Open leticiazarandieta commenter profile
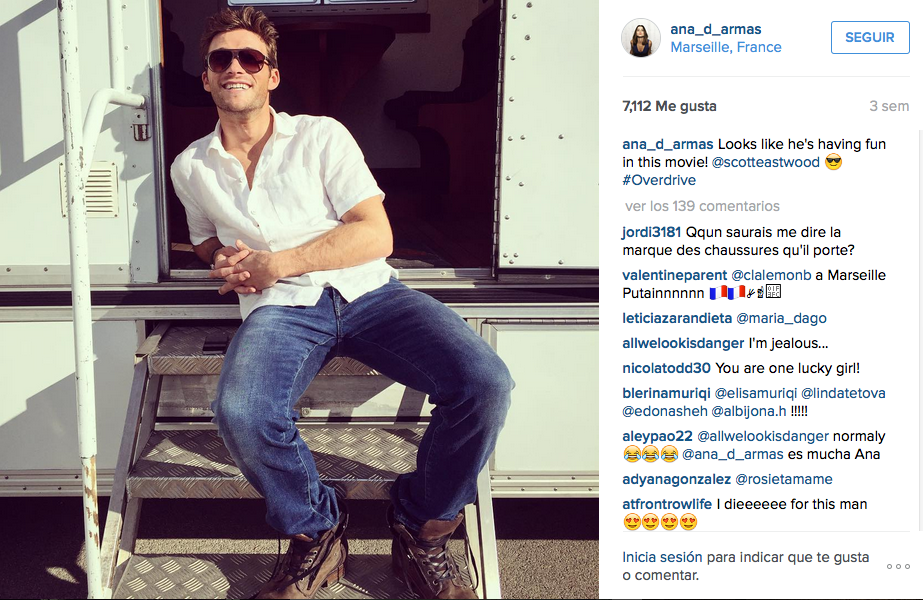This screenshot has width=923, height=600. pyautogui.click(x=677, y=319)
